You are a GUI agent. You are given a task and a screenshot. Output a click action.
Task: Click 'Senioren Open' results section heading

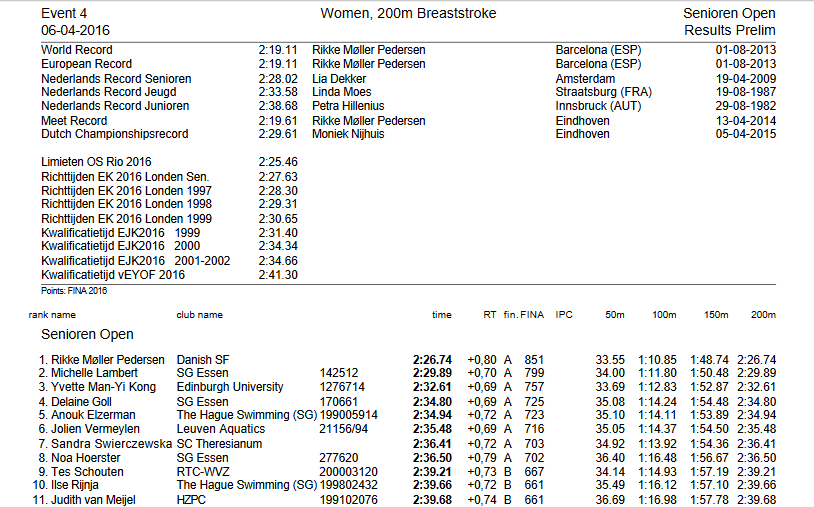click(87, 334)
